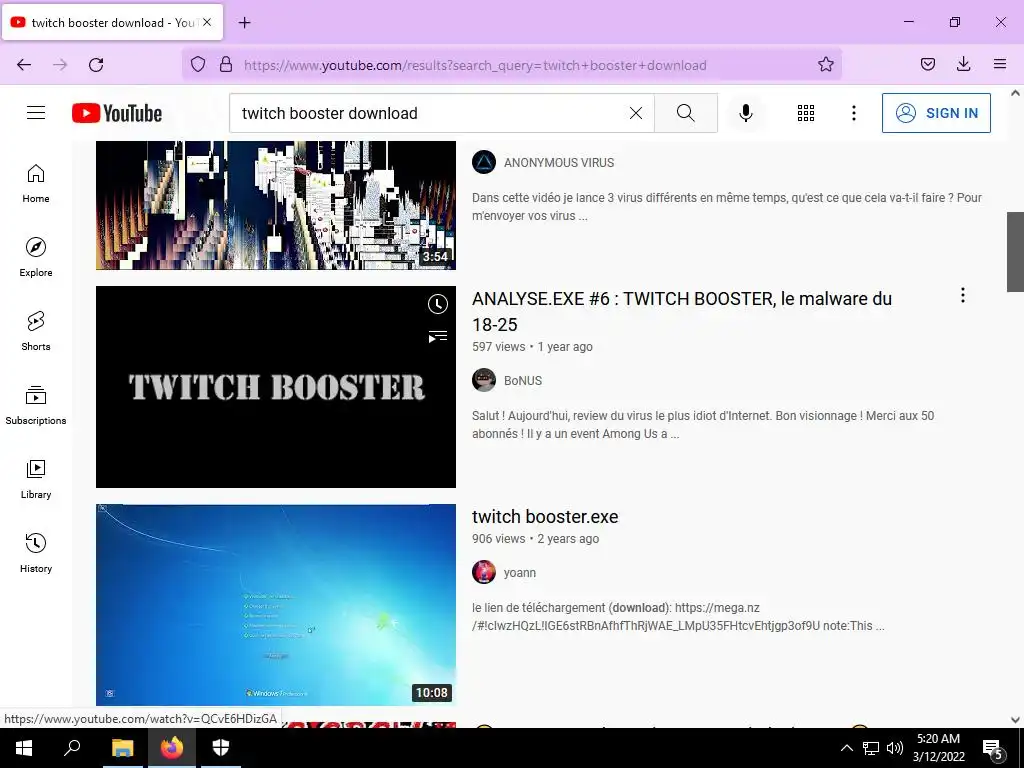Click the page vertical scrollbar thumb
1024x768 pixels.
tap(1015, 252)
